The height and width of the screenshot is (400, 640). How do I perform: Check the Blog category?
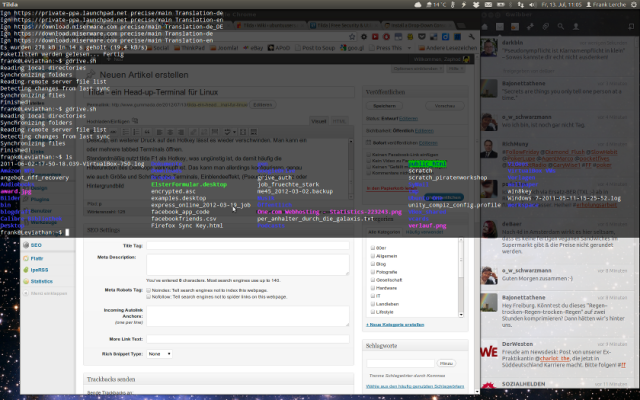click(x=372, y=264)
